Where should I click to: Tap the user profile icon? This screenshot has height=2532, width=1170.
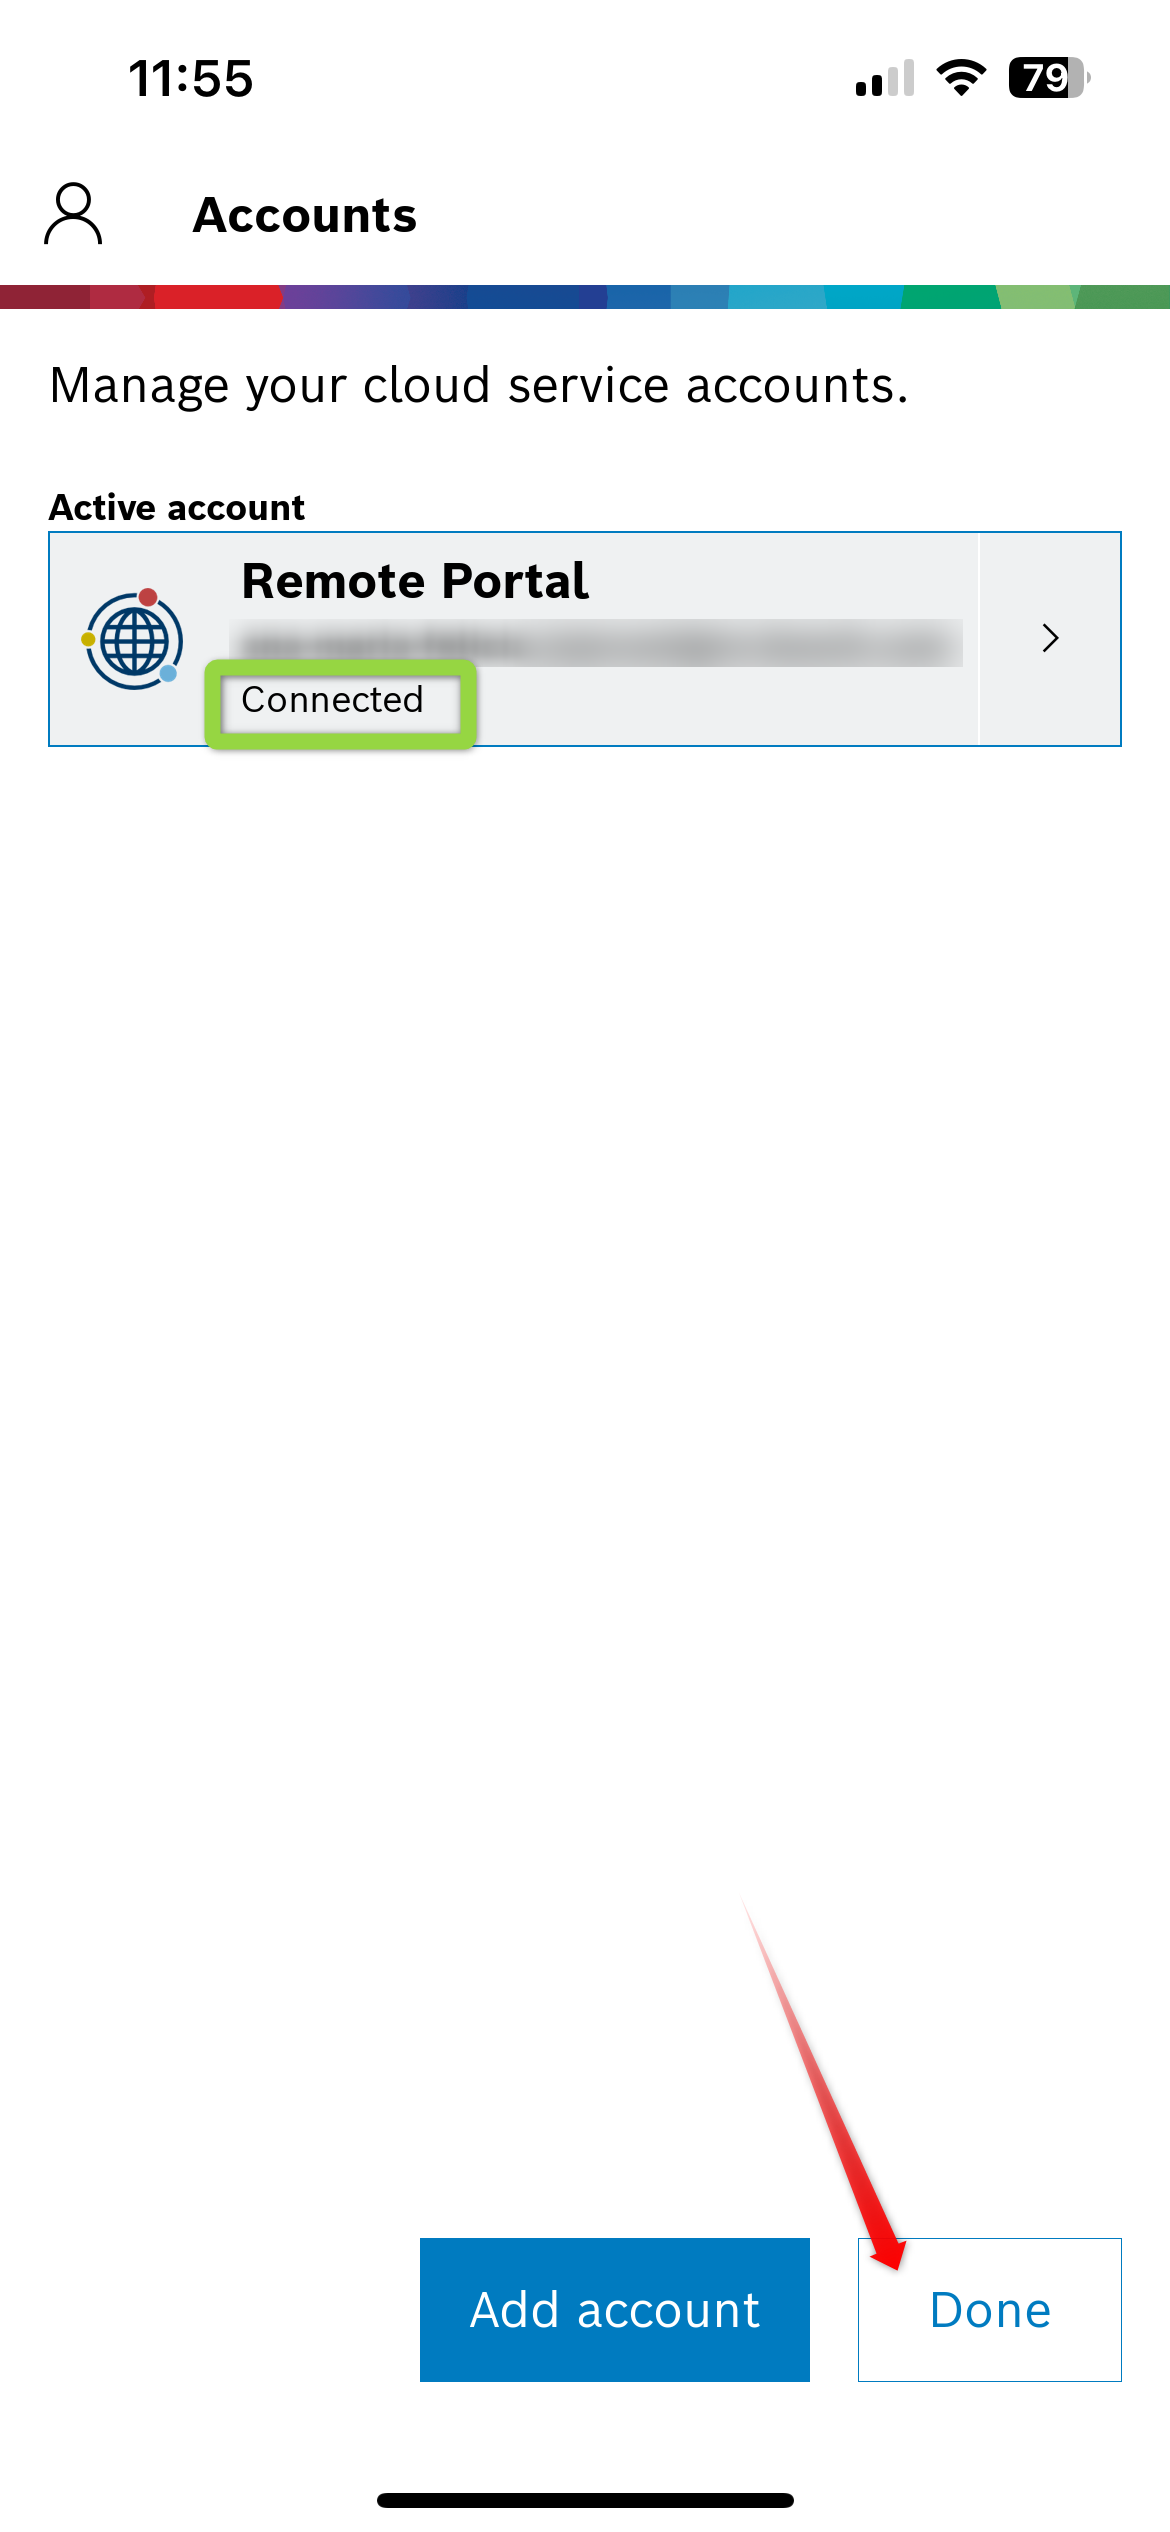pyautogui.click(x=73, y=213)
